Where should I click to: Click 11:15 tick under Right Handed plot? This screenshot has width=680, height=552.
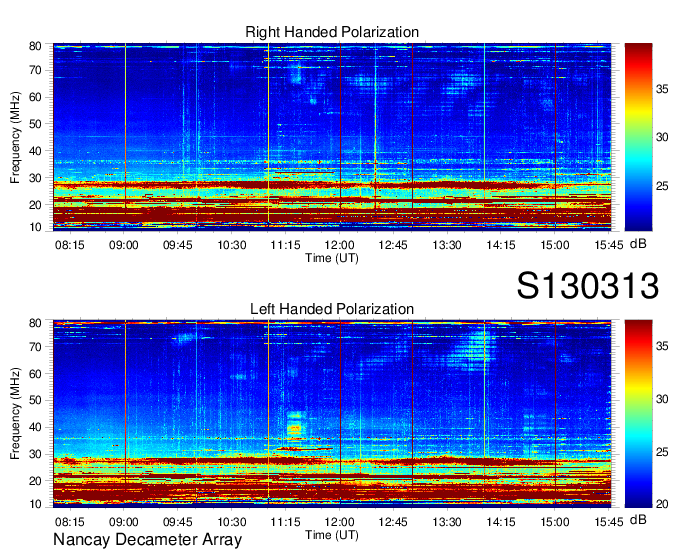(285, 245)
